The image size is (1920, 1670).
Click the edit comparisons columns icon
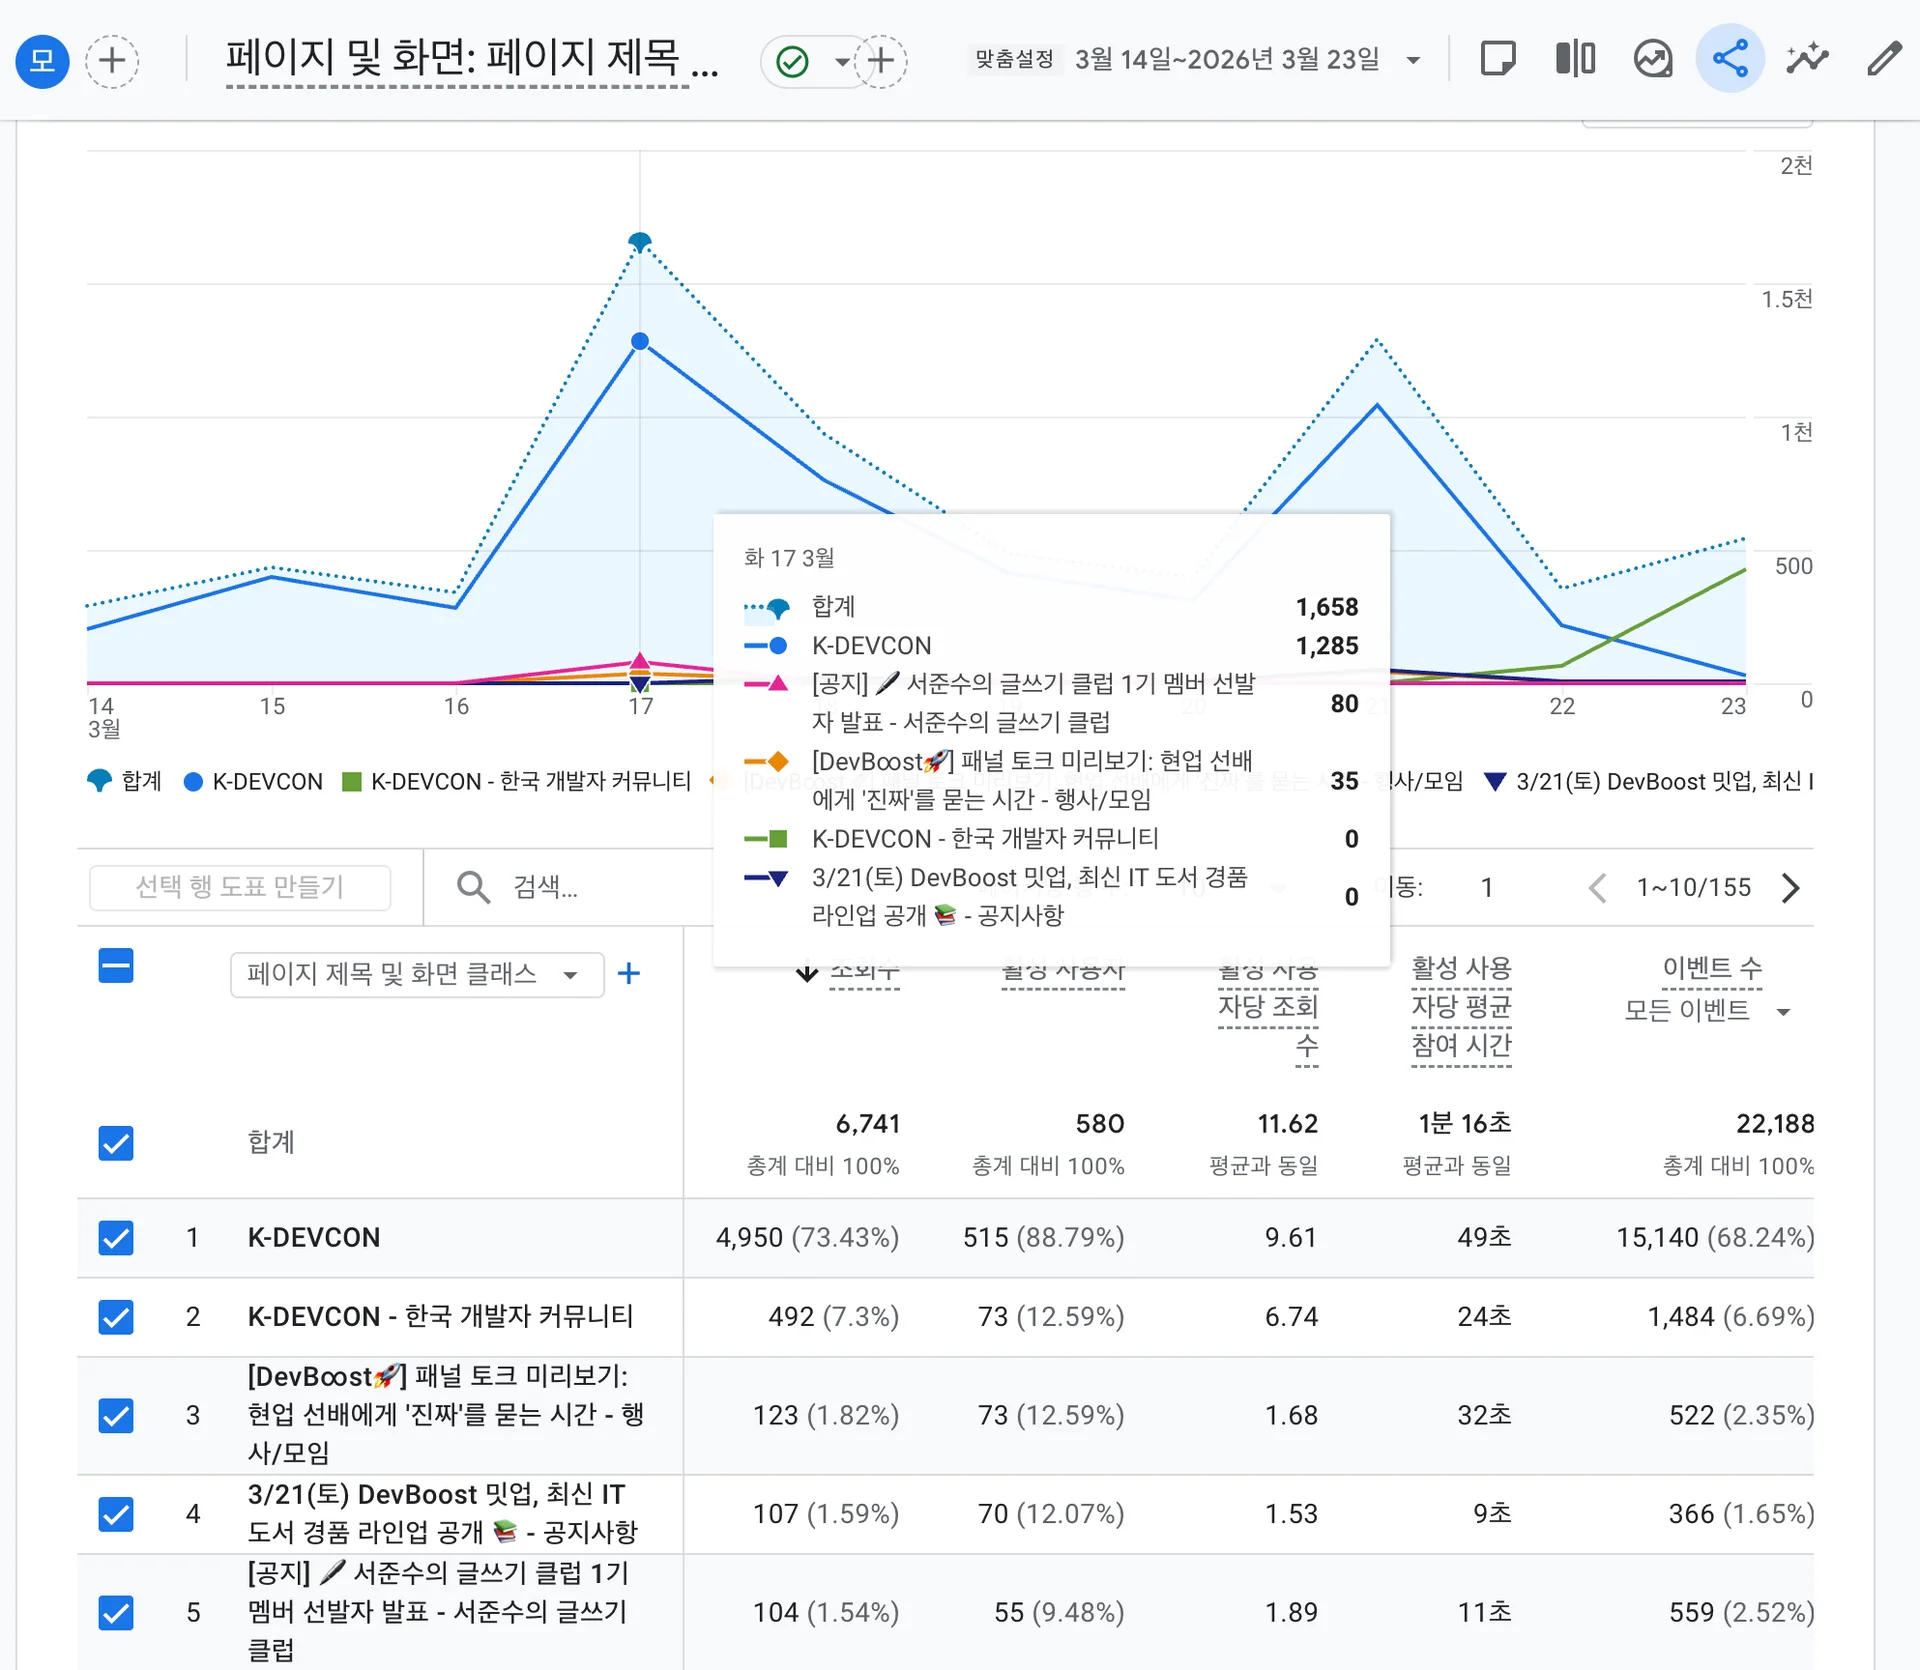tap(1575, 59)
